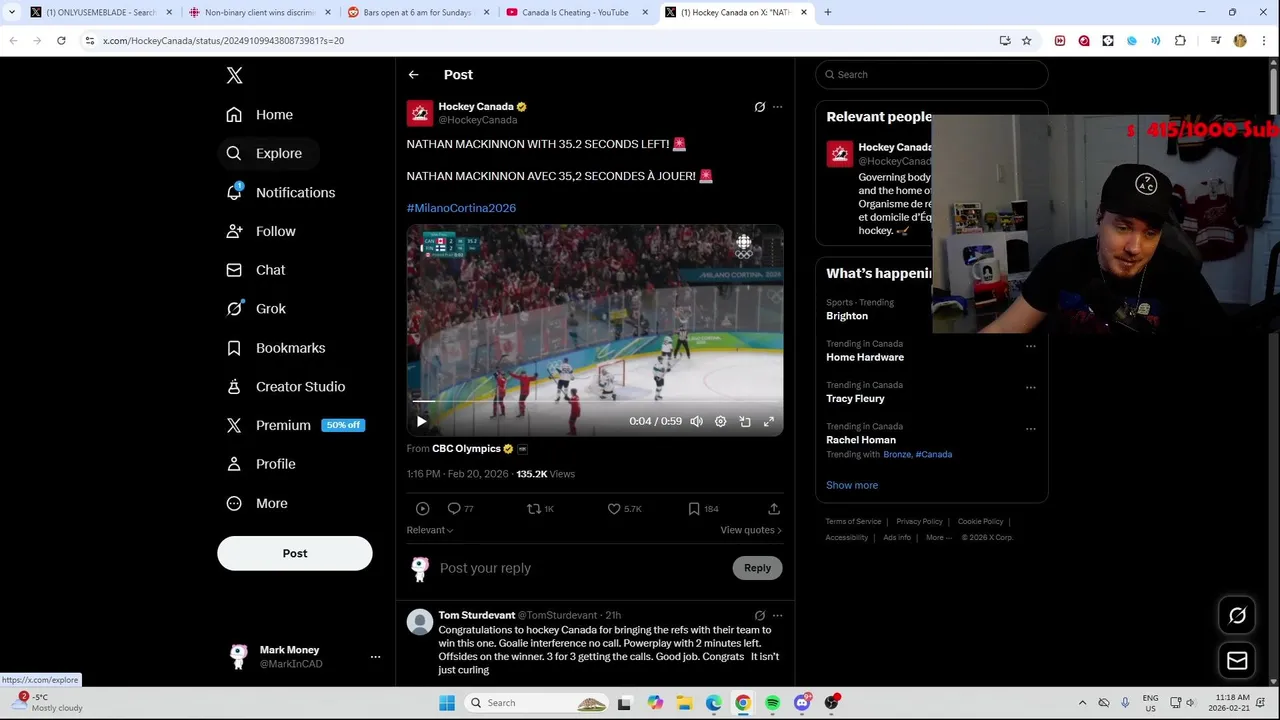The width and height of the screenshot is (1280, 720).
Task: Seek on the video progress bar
Action: pyautogui.click(x=595, y=402)
